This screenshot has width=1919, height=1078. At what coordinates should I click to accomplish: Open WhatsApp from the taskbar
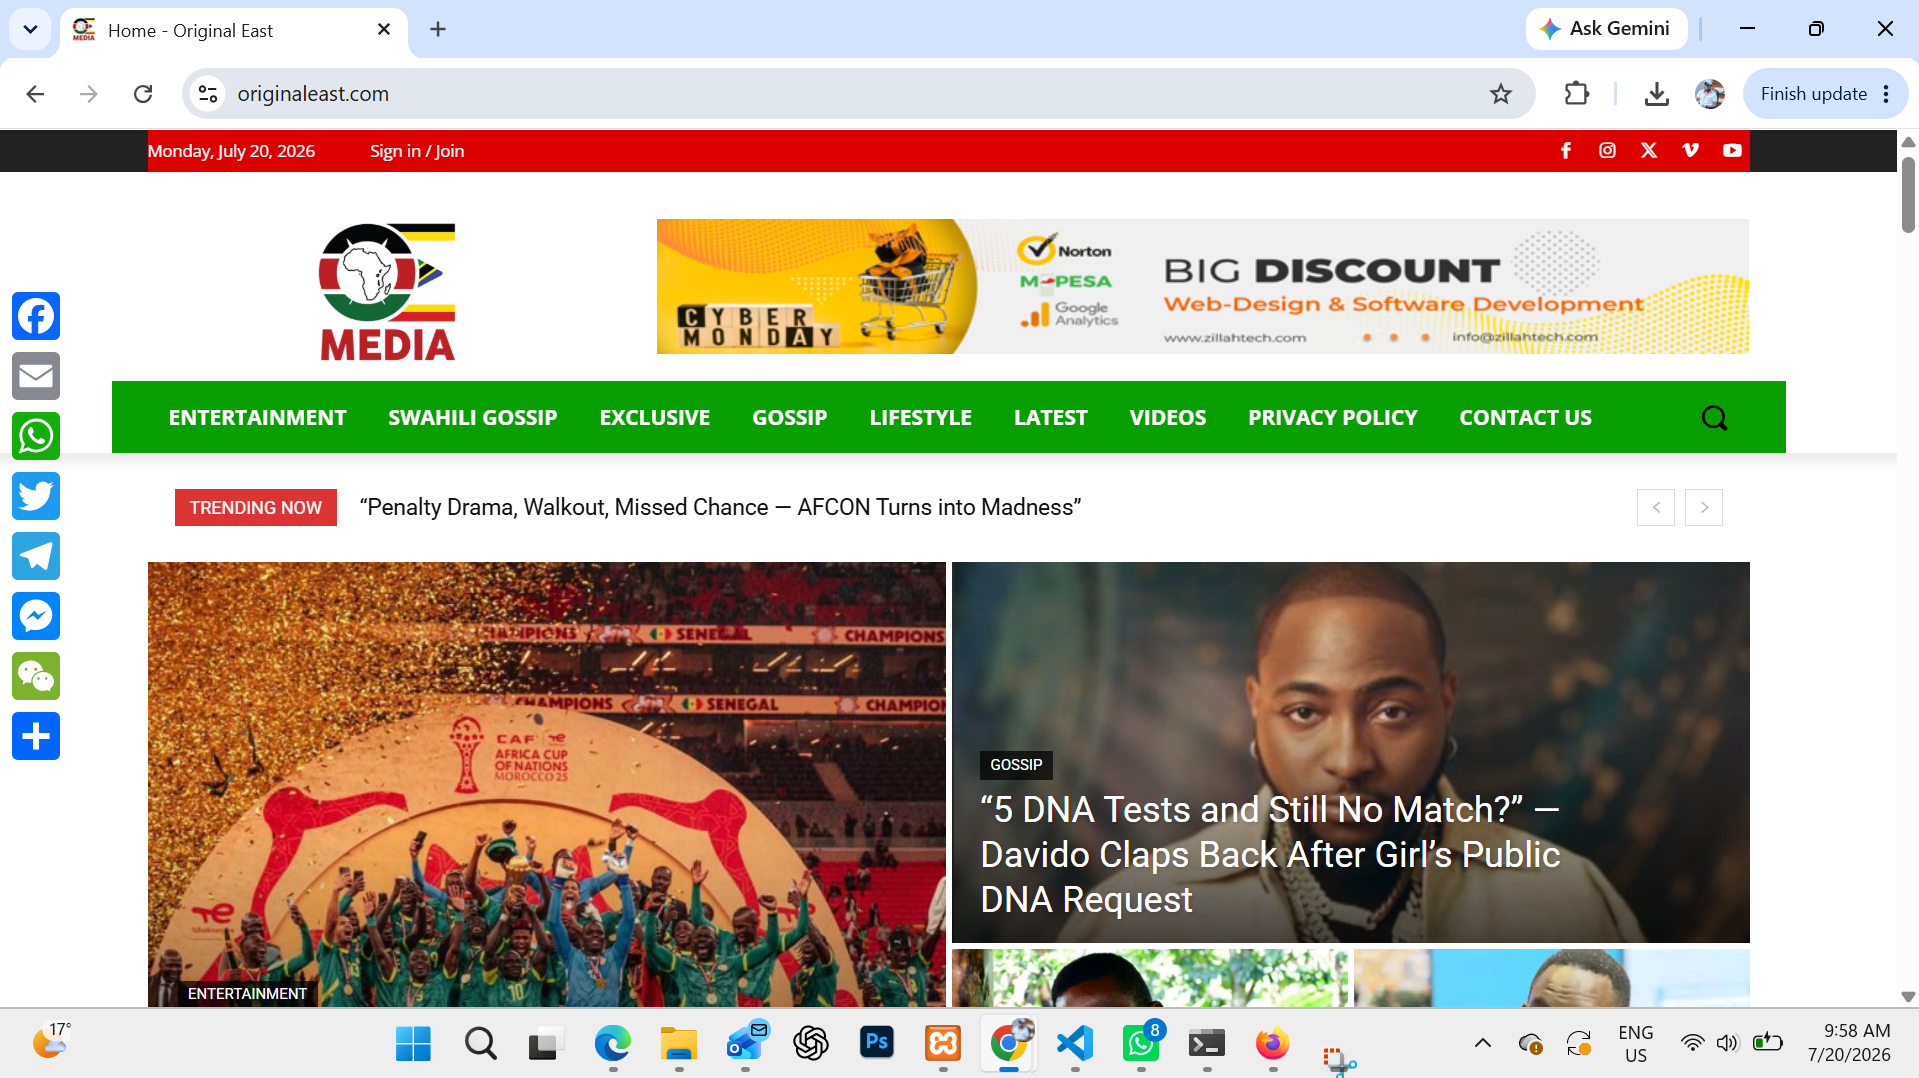pos(1141,1044)
